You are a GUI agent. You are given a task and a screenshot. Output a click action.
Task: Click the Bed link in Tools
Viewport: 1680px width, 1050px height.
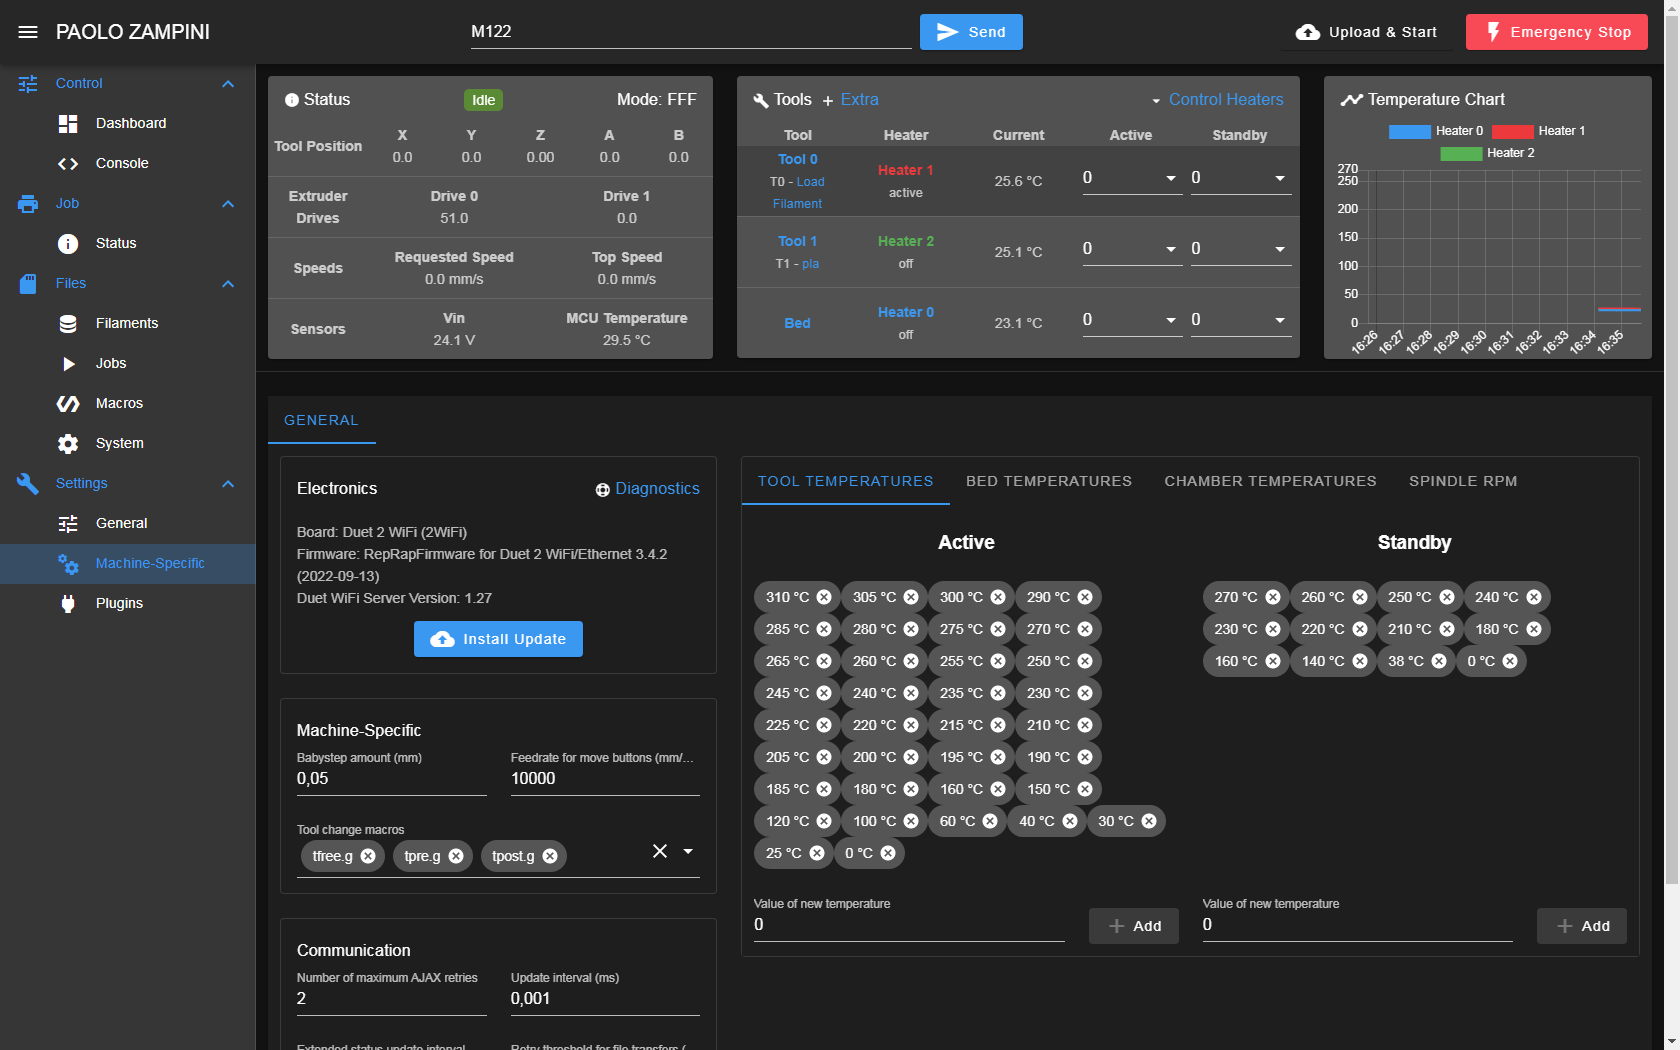[x=797, y=323]
